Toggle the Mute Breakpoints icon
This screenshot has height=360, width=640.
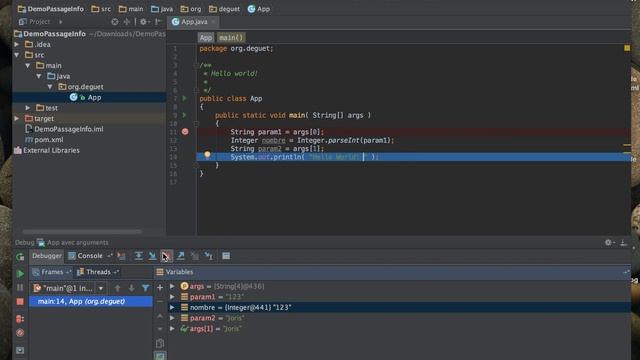20,333
